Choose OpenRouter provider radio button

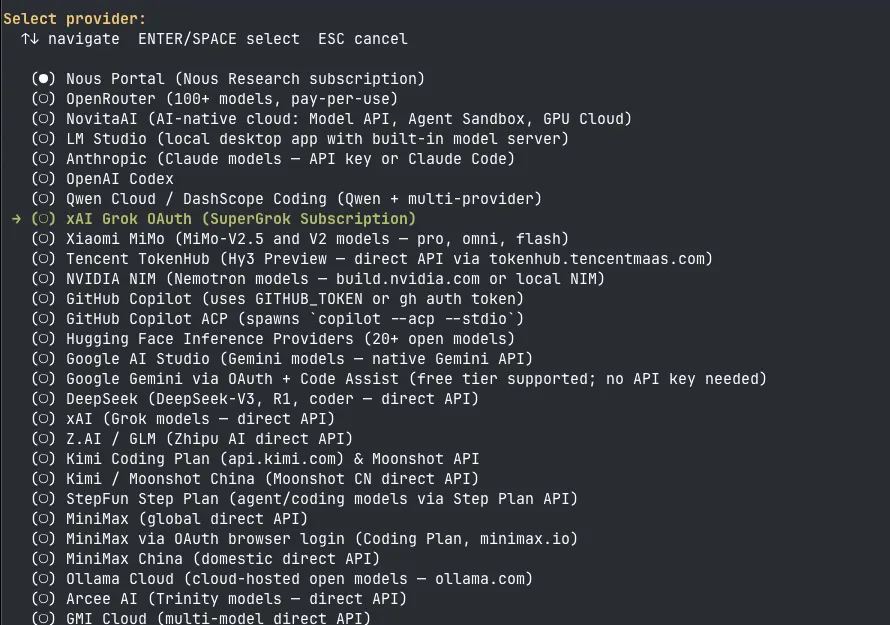[x=43, y=99]
